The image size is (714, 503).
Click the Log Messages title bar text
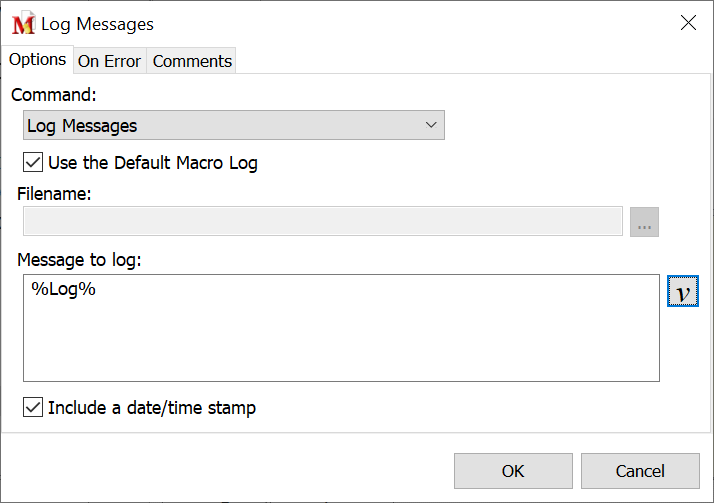(x=98, y=24)
